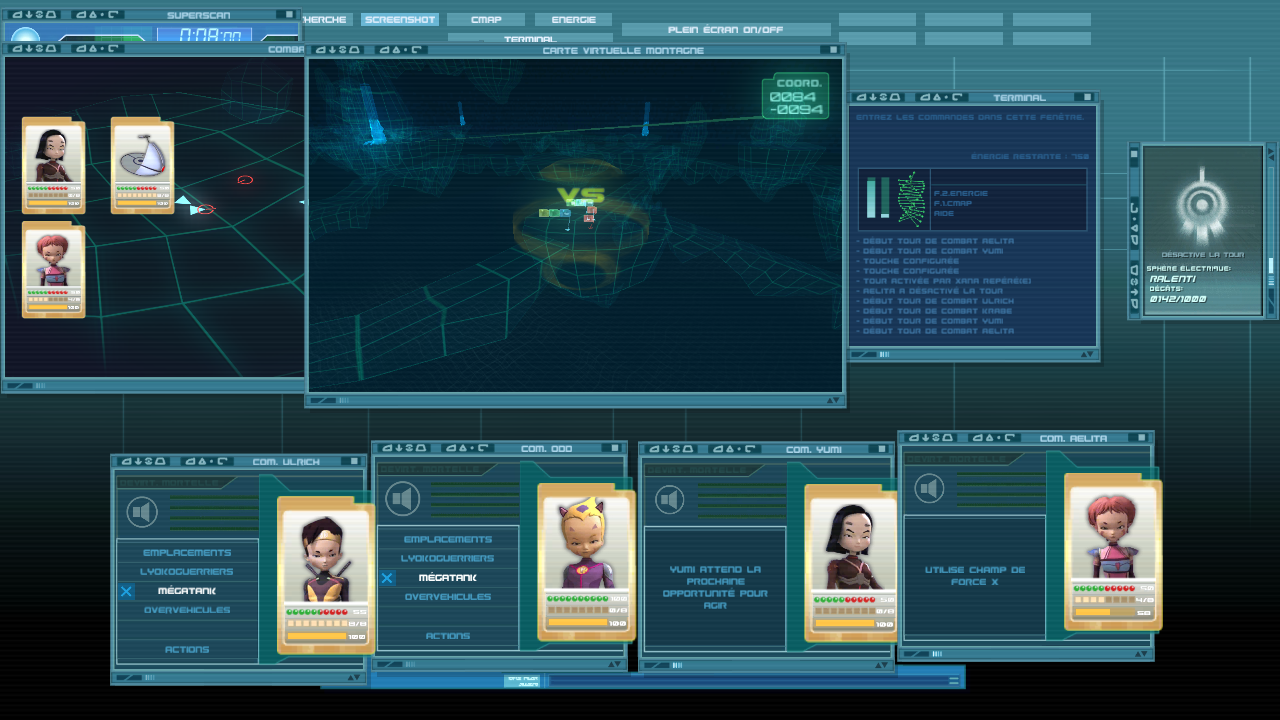
Task: Choose Mégatank in Com. Odd menu
Action: point(447,578)
